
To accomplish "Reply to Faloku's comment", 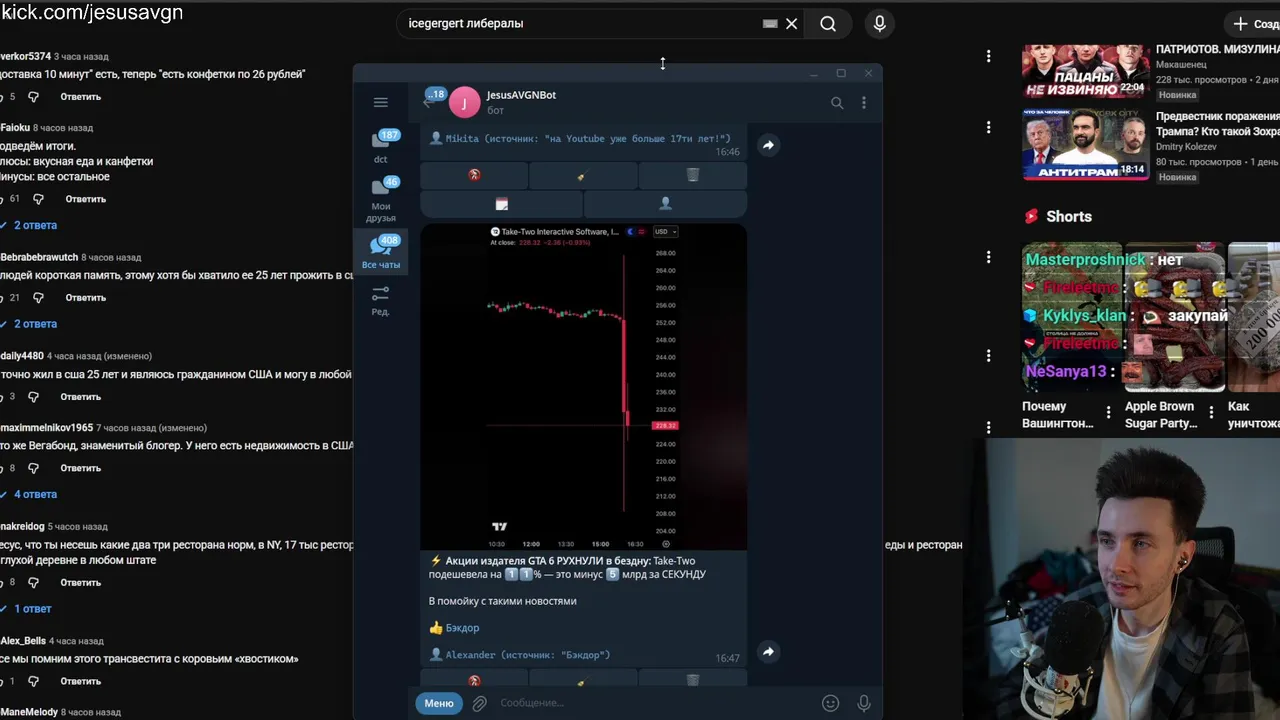I will pos(85,199).
